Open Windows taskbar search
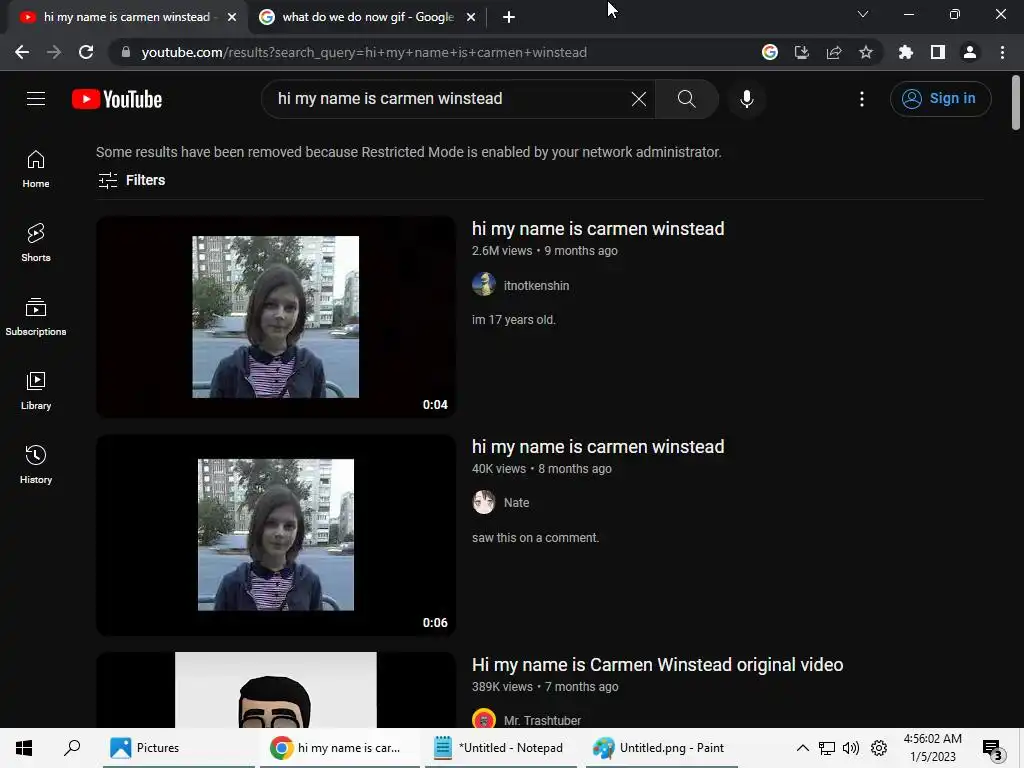The width and height of the screenshot is (1024, 768). tap(72, 748)
